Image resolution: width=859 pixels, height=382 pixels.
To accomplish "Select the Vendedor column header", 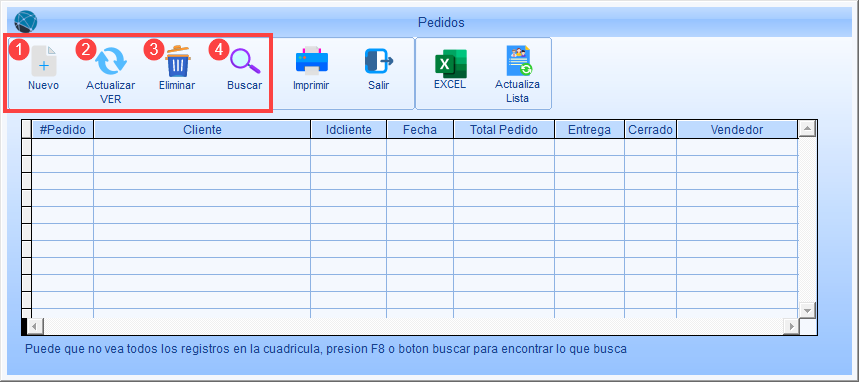I will [x=737, y=130].
